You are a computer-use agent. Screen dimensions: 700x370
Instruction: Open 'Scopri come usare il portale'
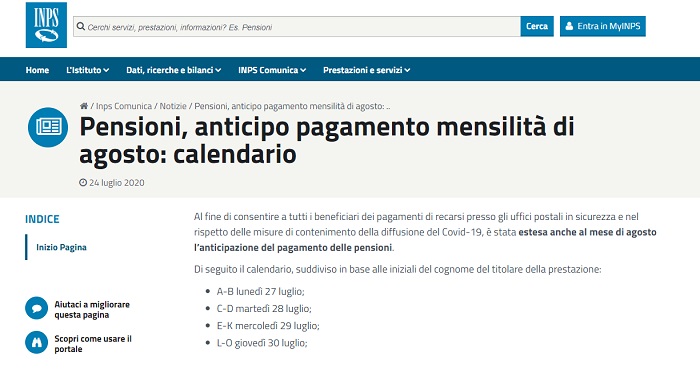click(x=93, y=344)
